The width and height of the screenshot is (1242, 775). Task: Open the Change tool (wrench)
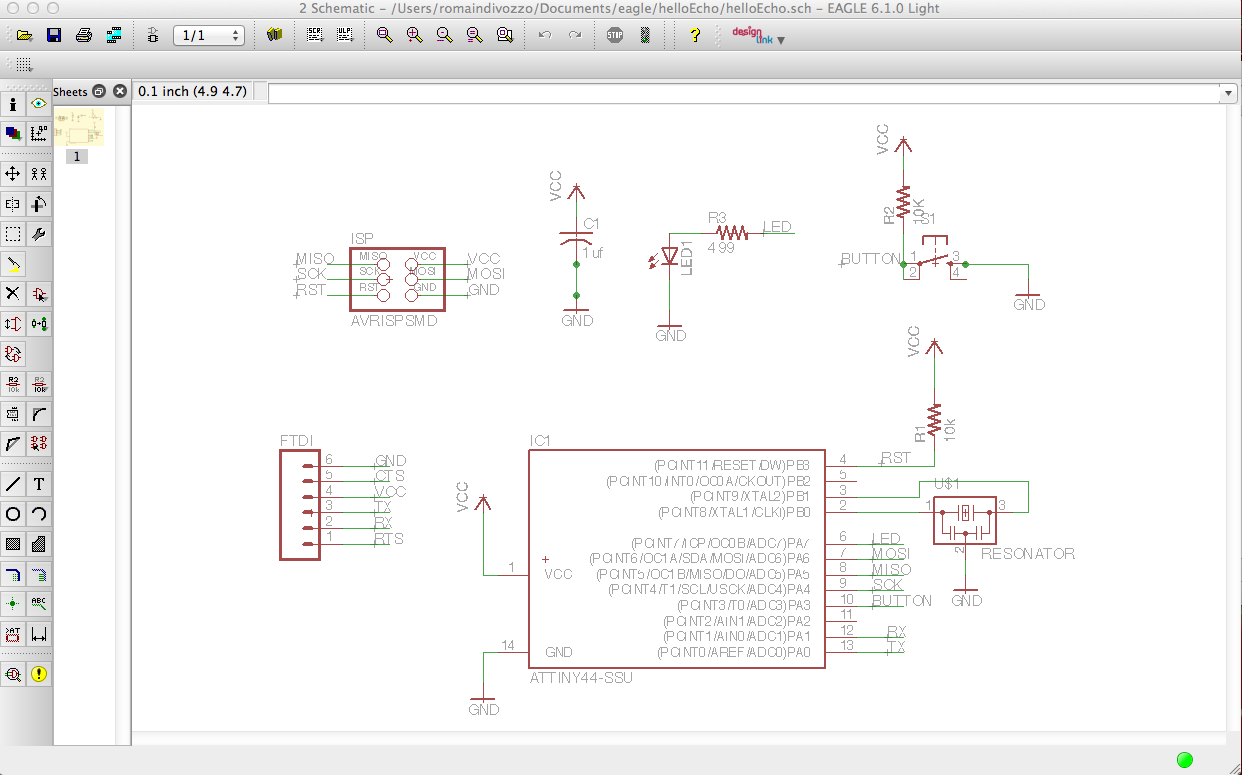coord(39,234)
